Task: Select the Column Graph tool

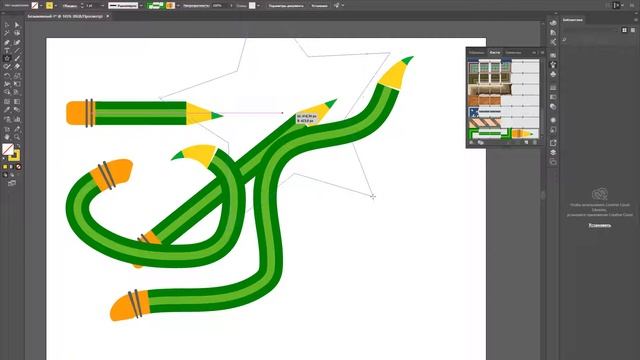Action: click(17, 119)
